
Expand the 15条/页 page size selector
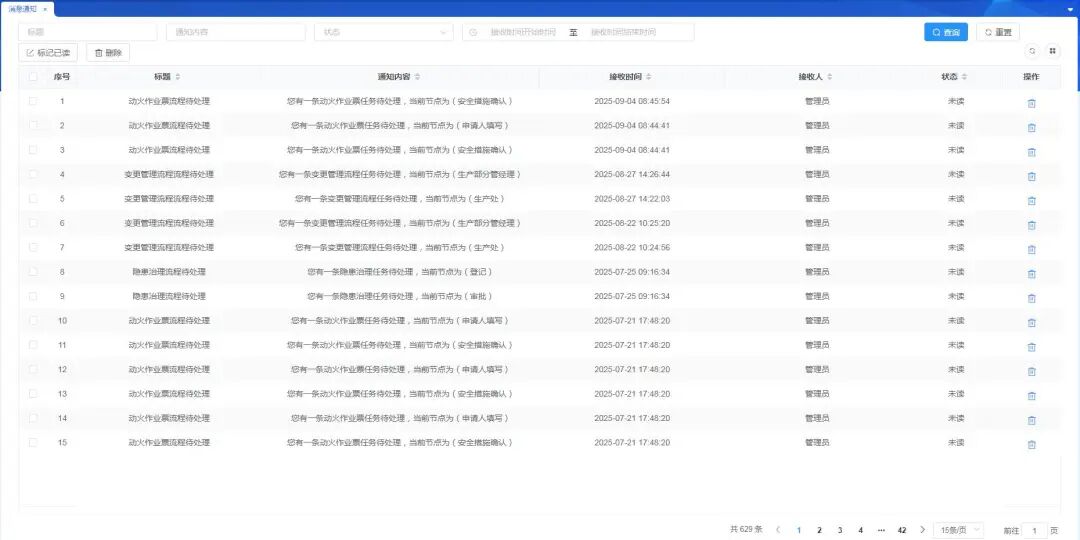[958, 530]
